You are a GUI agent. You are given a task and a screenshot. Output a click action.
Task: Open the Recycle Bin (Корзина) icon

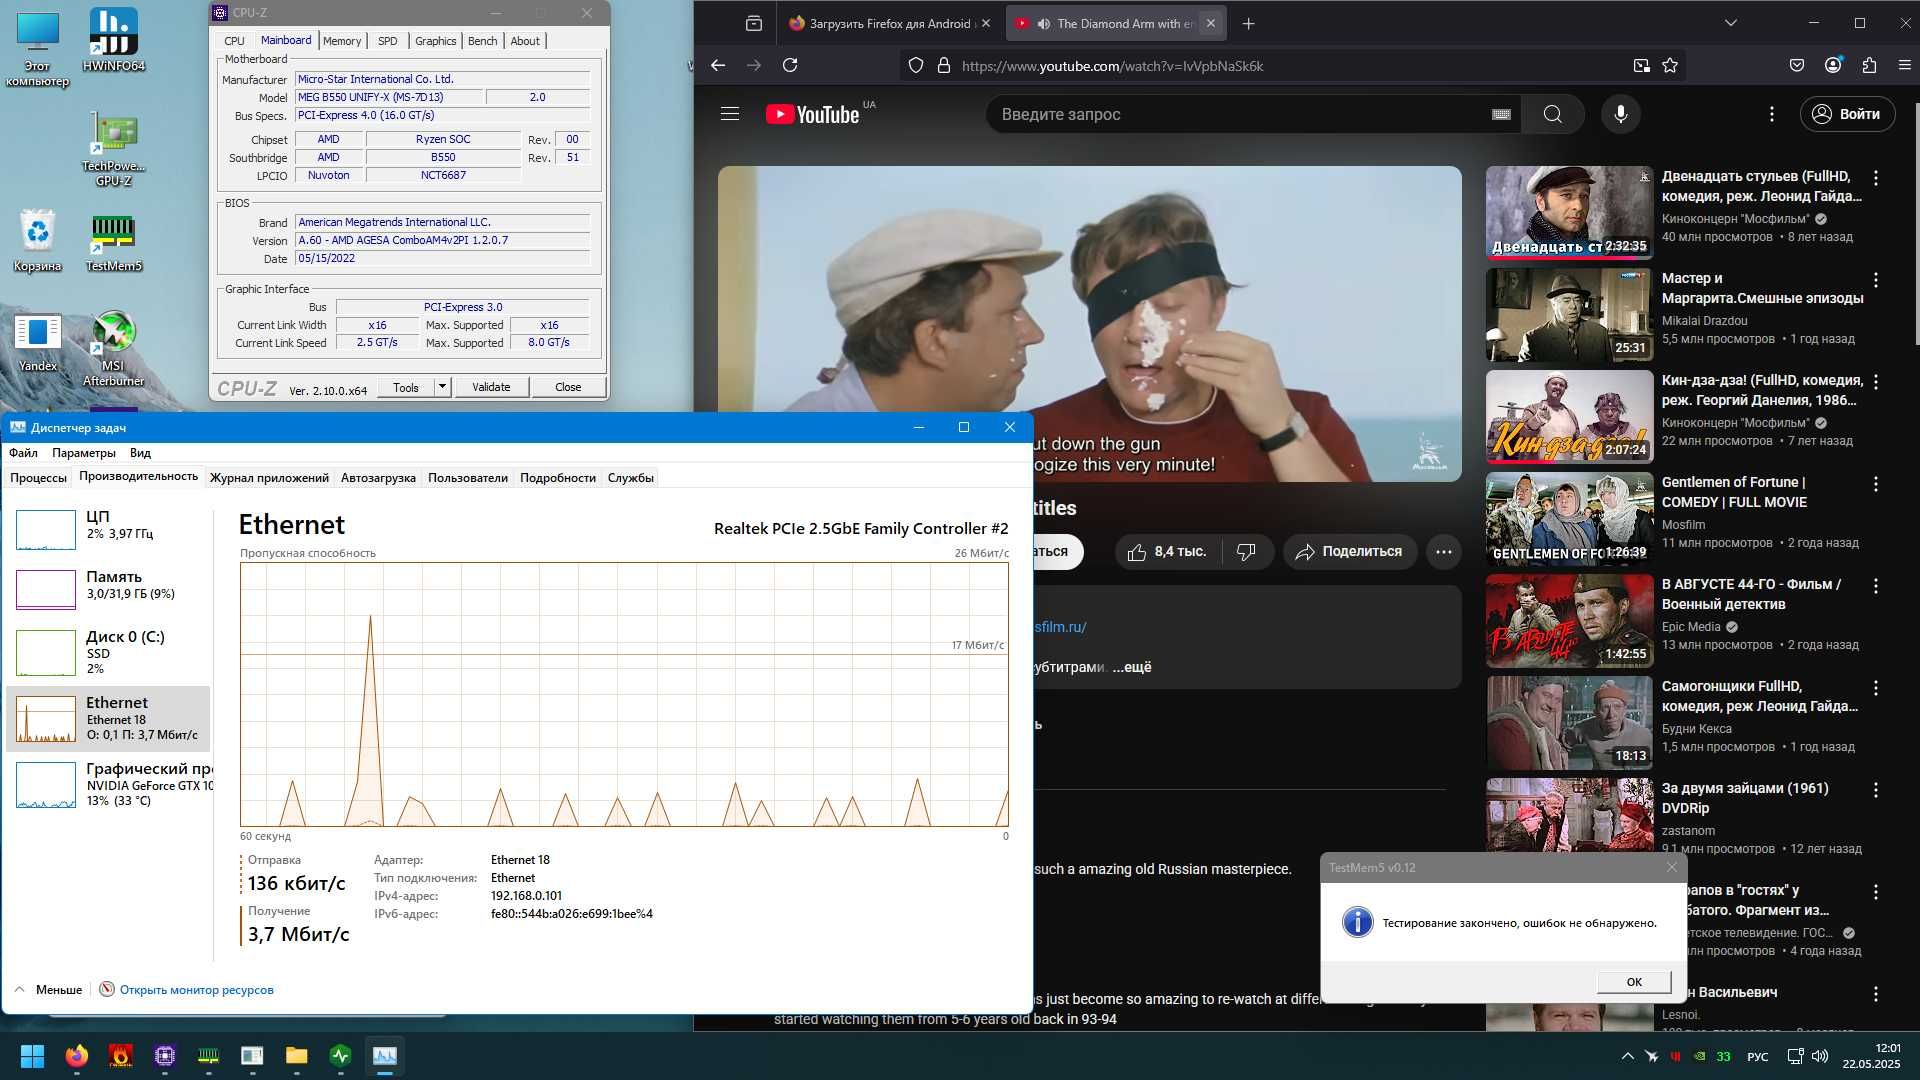(37, 241)
